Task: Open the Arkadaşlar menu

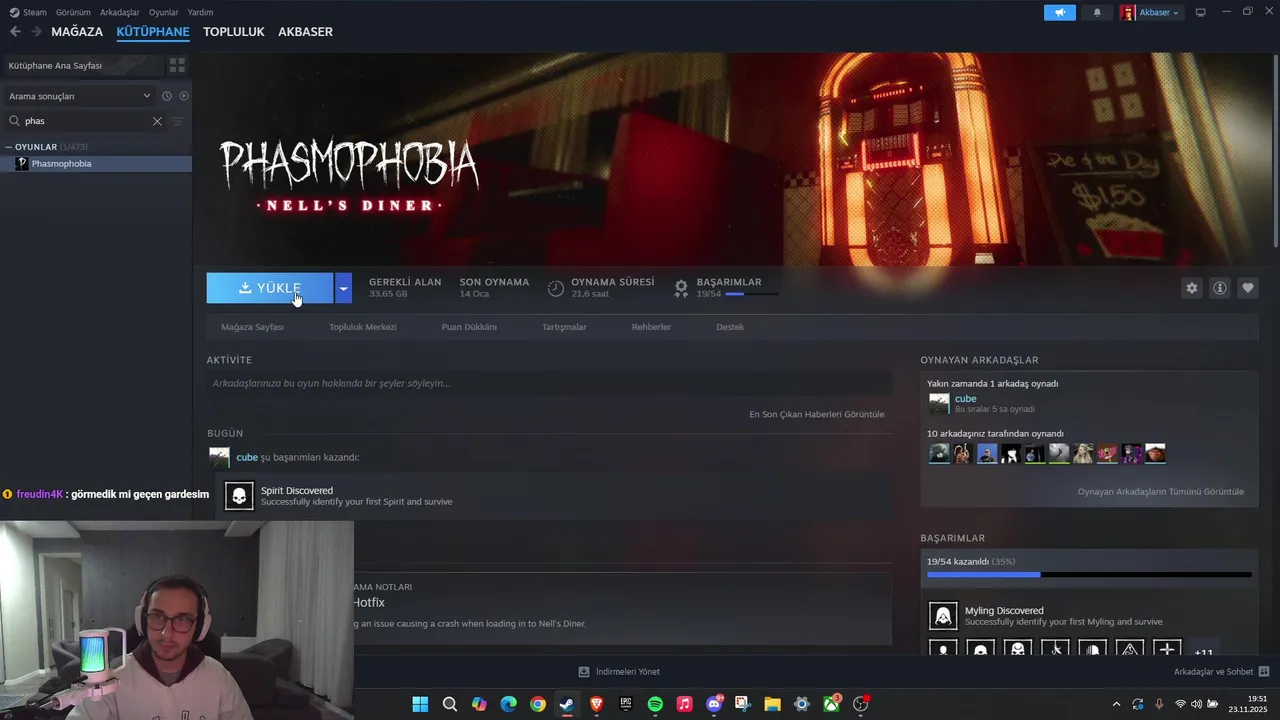Action: pos(120,12)
